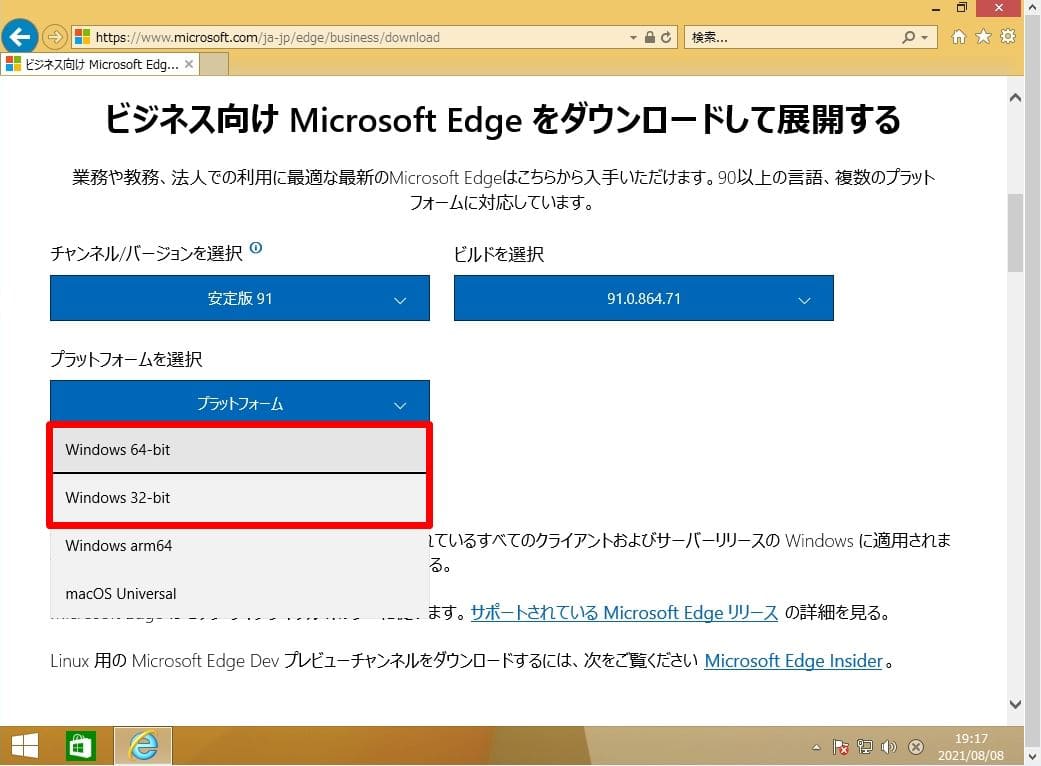Go back with the browser Back arrow

(19, 37)
